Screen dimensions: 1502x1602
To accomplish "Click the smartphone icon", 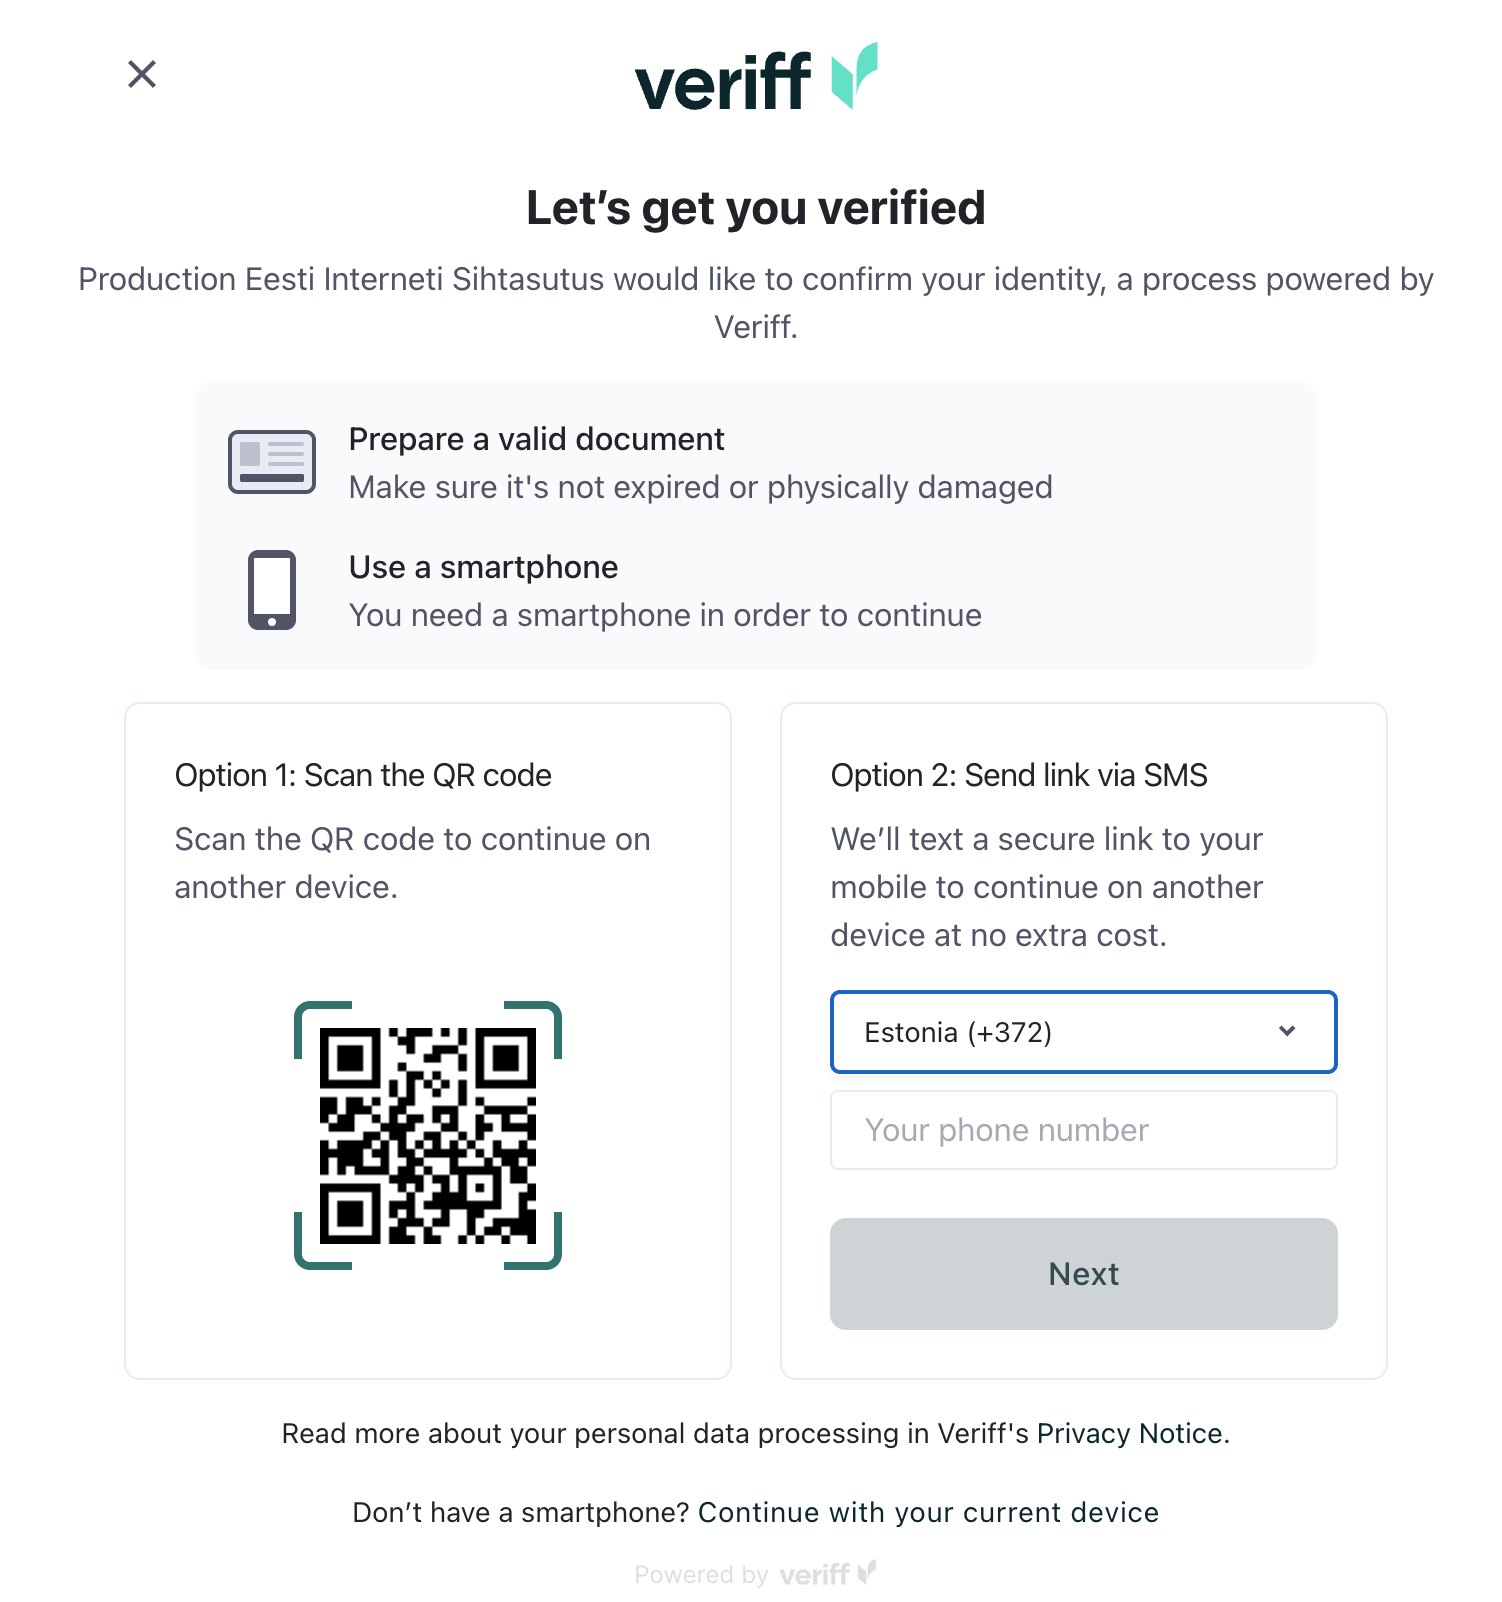I will click(x=272, y=590).
